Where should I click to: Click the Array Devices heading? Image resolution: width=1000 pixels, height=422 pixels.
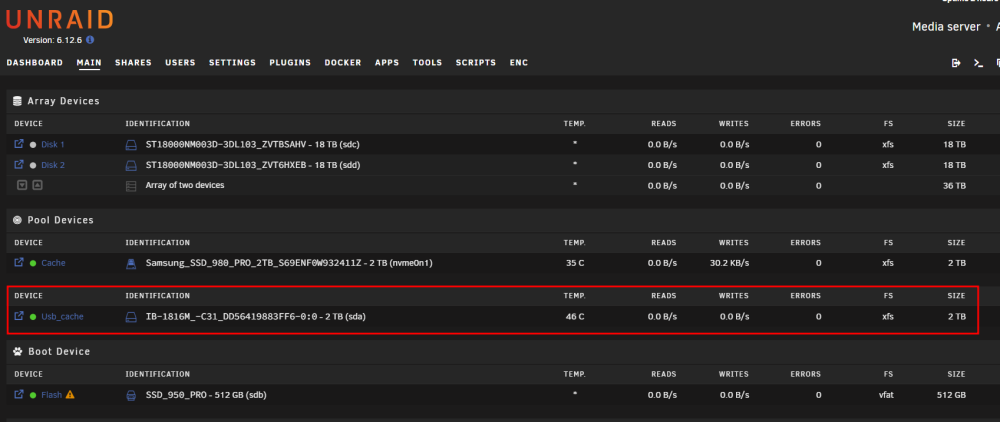pyautogui.click(x=63, y=101)
